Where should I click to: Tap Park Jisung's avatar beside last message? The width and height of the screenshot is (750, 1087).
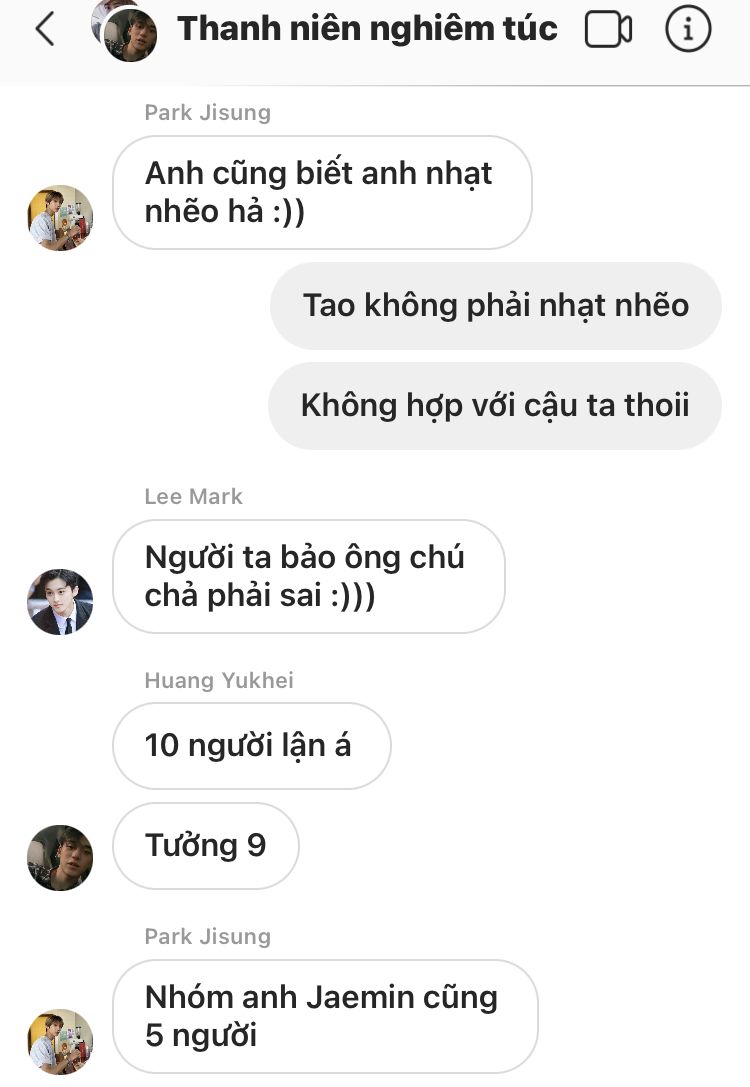60,1041
